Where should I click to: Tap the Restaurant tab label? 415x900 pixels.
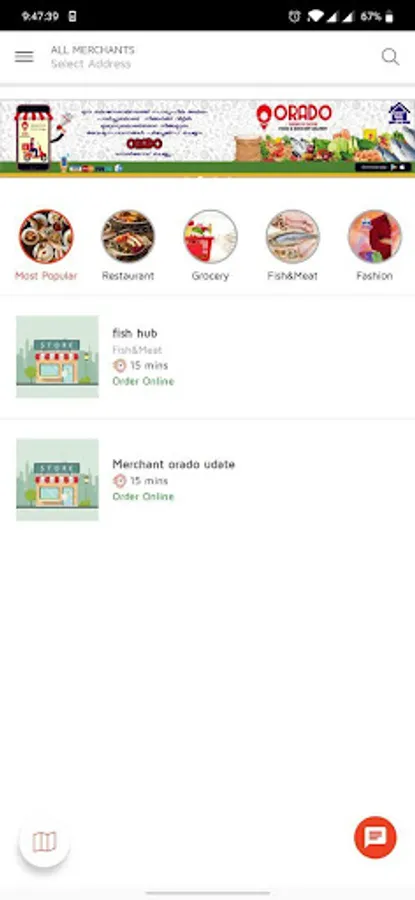pyautogui.click(x=128, y=276)
